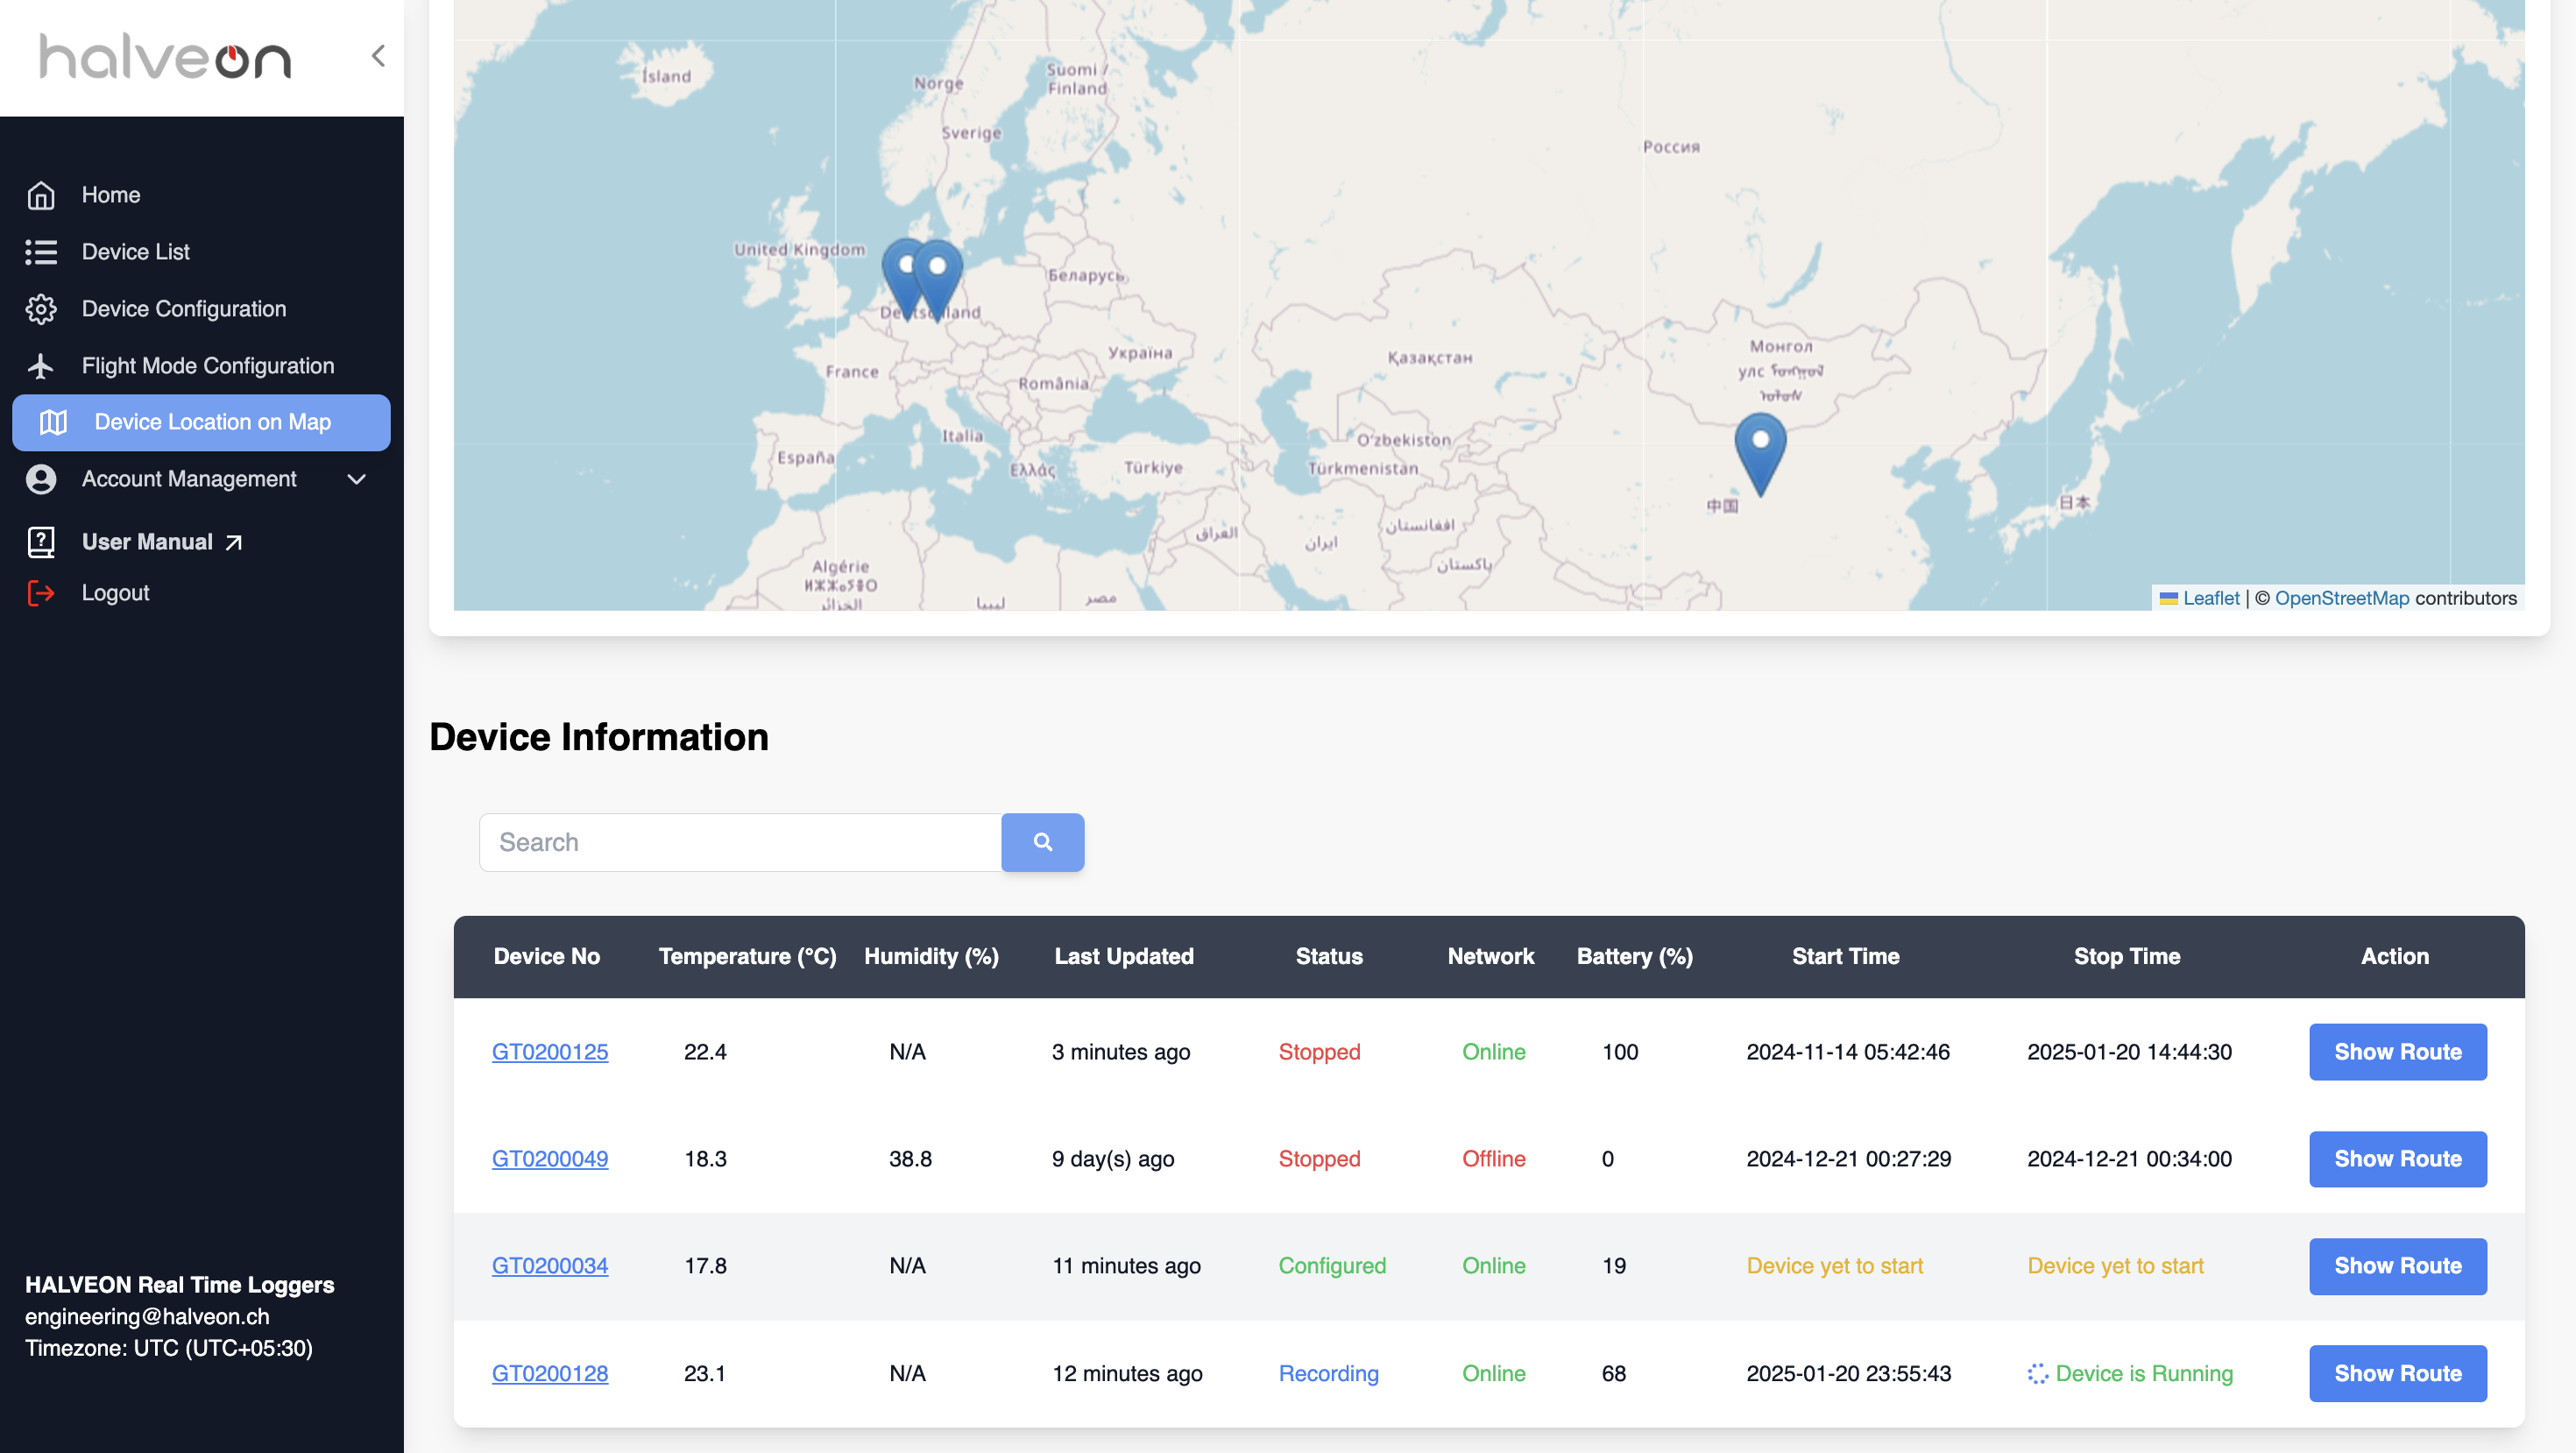Open Flight Mode Configuration
Viewport: 2576px width, 1453px height.
208,366
